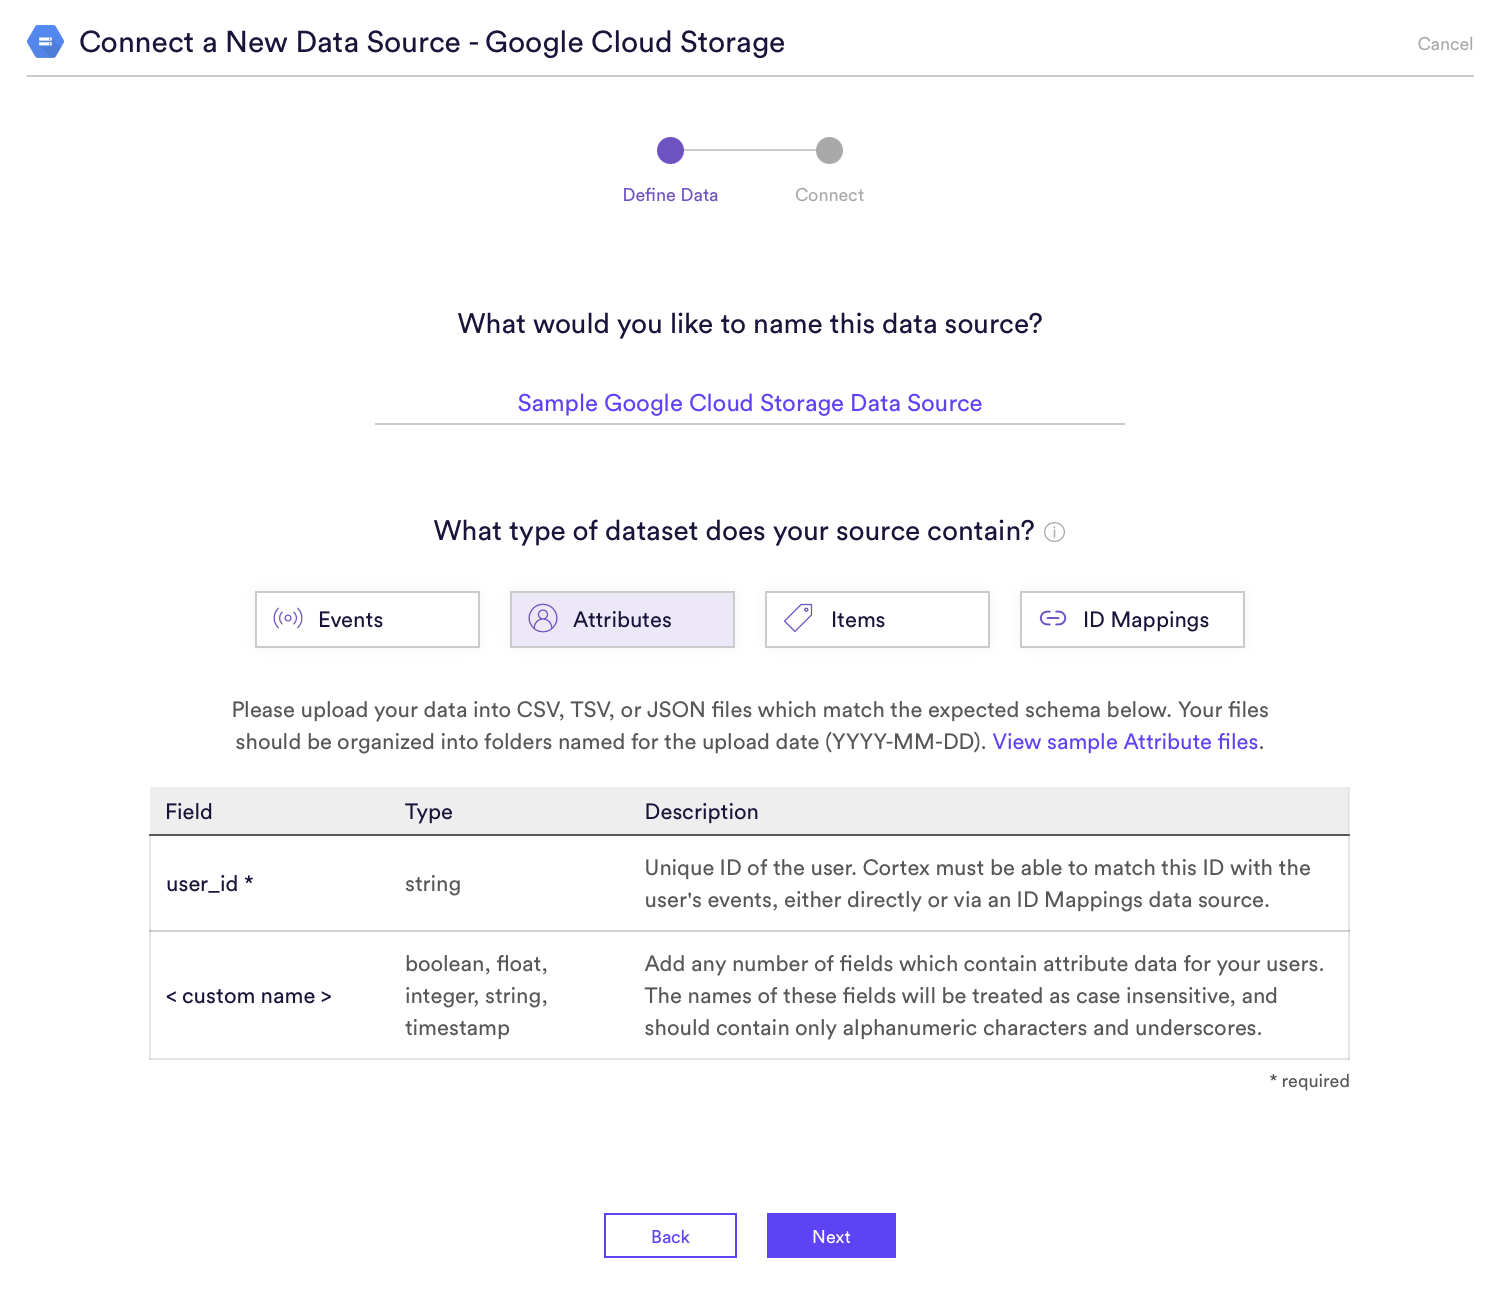Viewport: 1500px width, 1312px height.
Task: Select the Attributes dataset type
Action: [x=622, y=619]
